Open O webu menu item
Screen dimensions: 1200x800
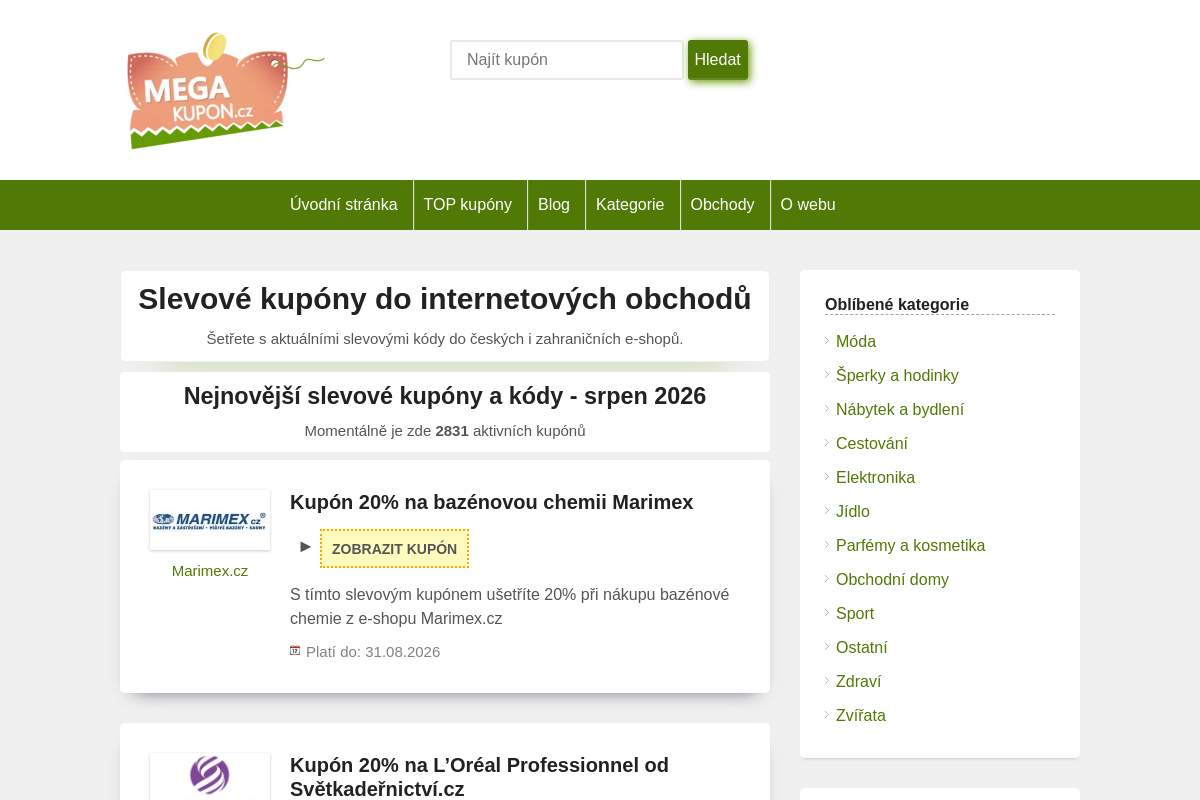point(808,205)
